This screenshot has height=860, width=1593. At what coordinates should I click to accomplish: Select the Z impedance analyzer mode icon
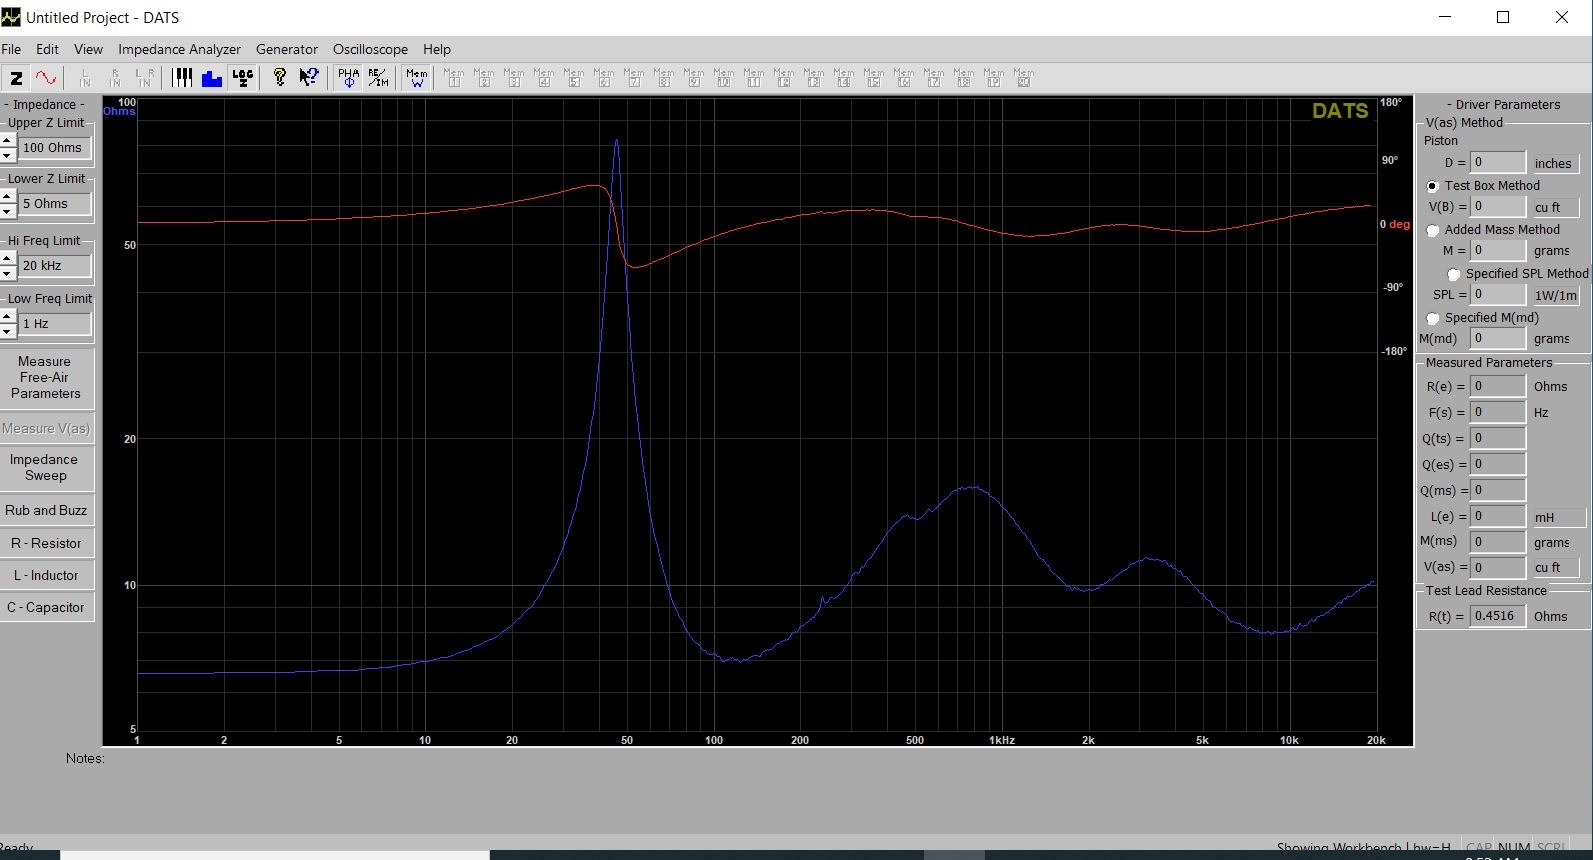coord(16,78)
